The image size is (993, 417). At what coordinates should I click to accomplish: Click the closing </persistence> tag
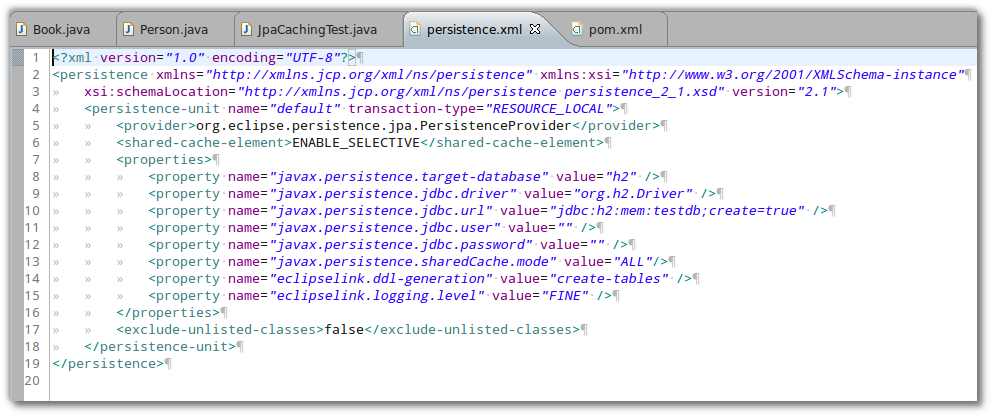tap(107, 363)
